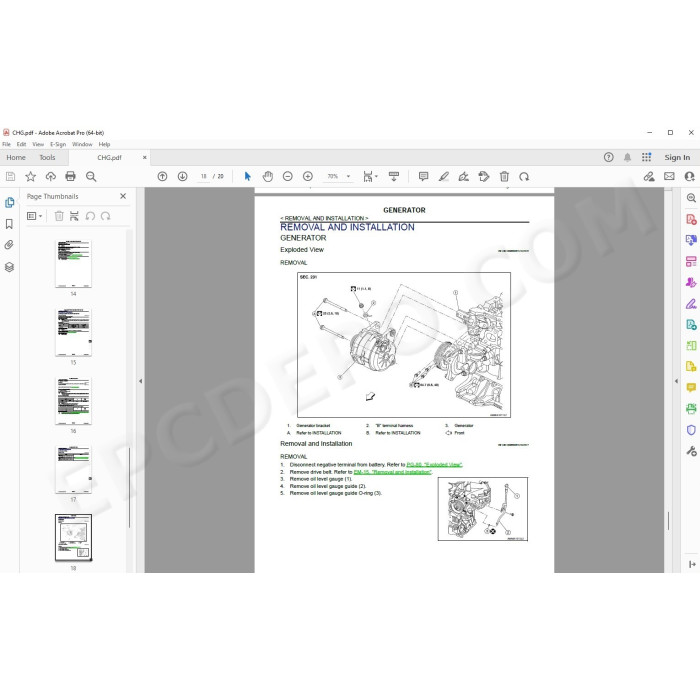Select the page 14 thumbnail
The width and height of the screenshot is (700, 700).
tap(73, 264)
